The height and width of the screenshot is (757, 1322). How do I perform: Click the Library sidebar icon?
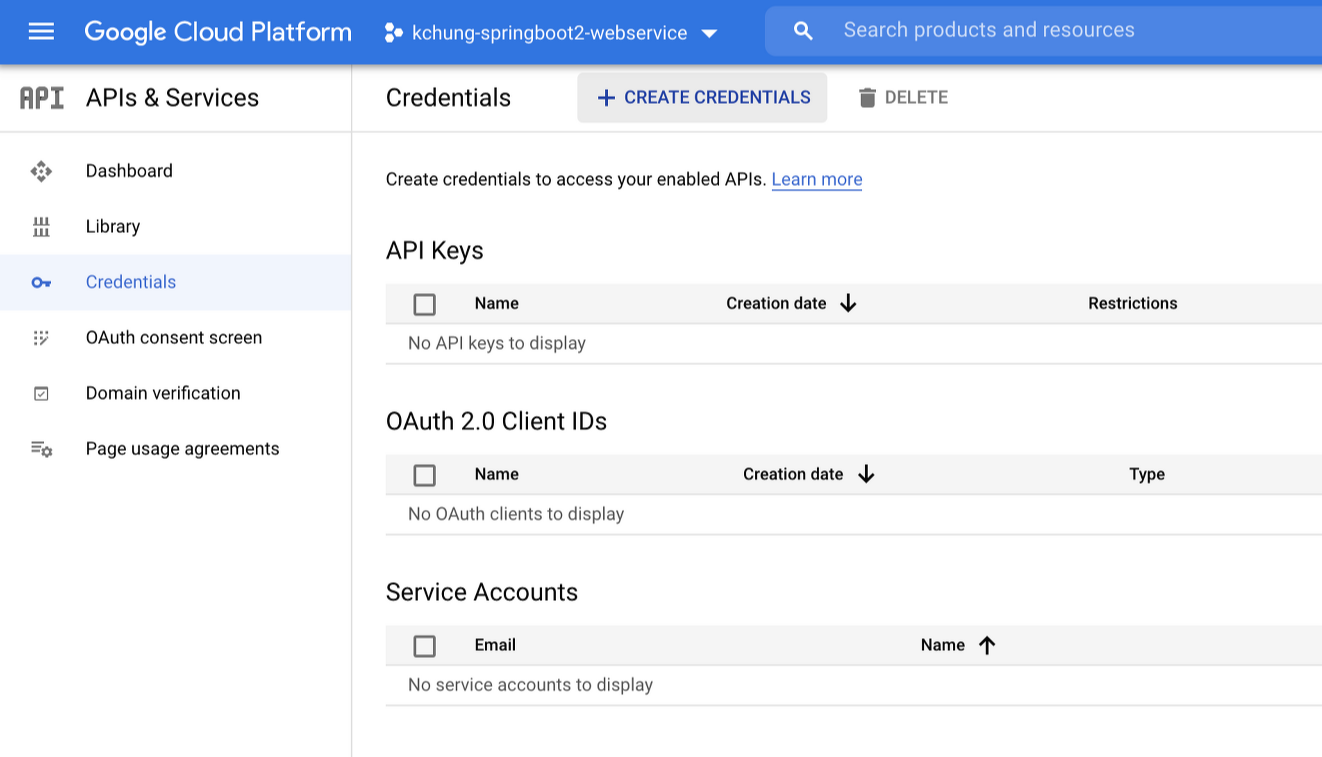click(x=41, y=227)
